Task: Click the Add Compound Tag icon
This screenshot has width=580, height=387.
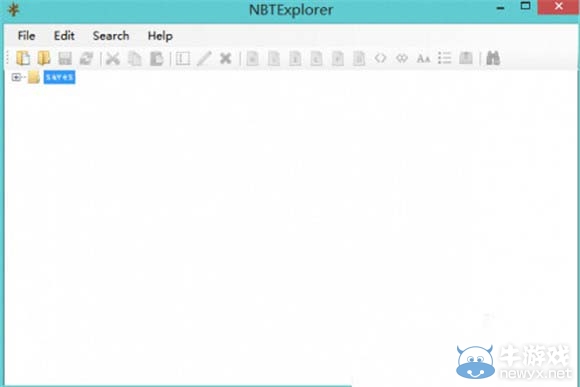Action: pyautogui.click(x=466, y=58)
